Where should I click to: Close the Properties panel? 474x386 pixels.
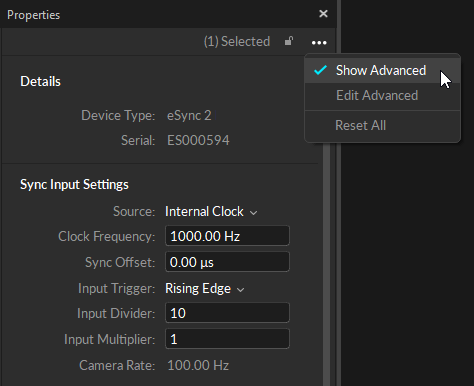(323, 14)
